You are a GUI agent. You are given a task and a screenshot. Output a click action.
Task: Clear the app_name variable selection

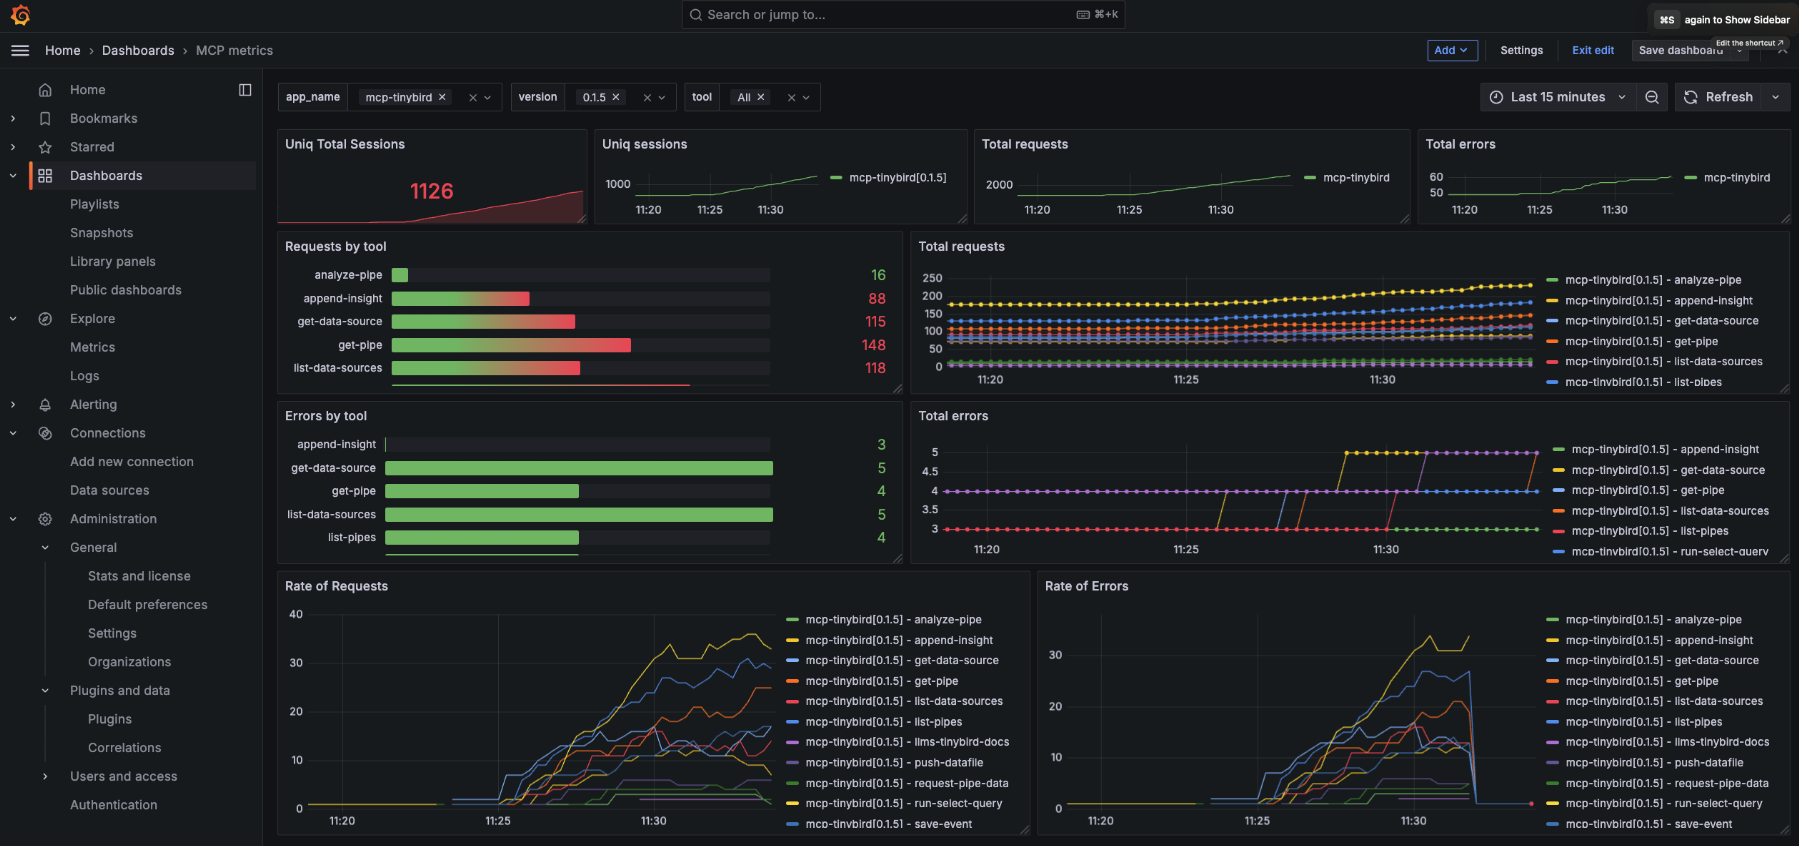473,98
